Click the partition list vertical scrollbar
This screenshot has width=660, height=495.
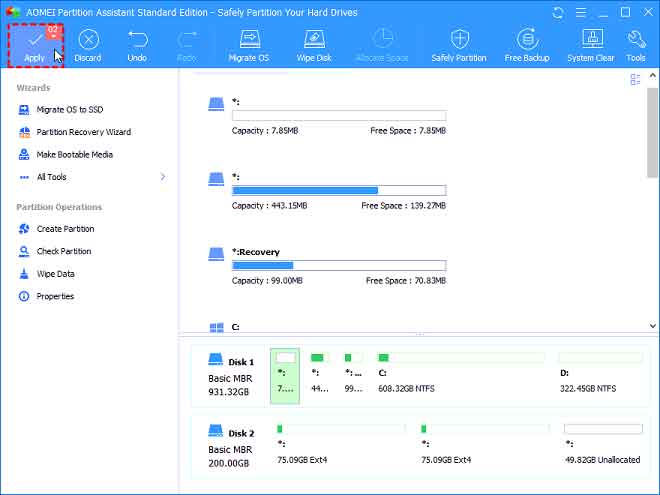tap(652, 133)
